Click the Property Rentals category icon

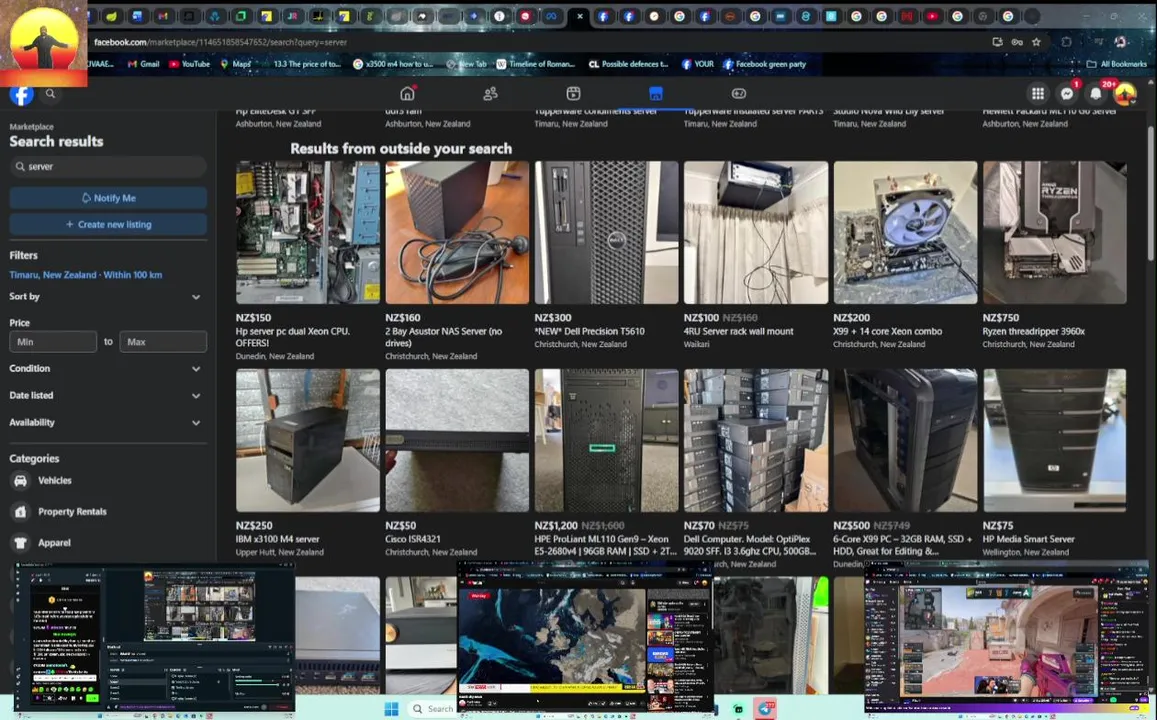[21, 512]
